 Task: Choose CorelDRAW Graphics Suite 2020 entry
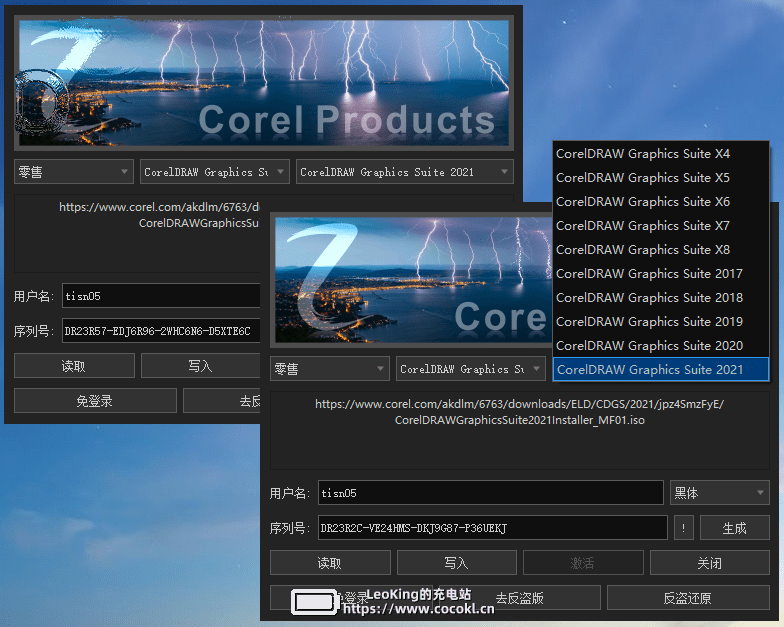click(x=660, y=346)
